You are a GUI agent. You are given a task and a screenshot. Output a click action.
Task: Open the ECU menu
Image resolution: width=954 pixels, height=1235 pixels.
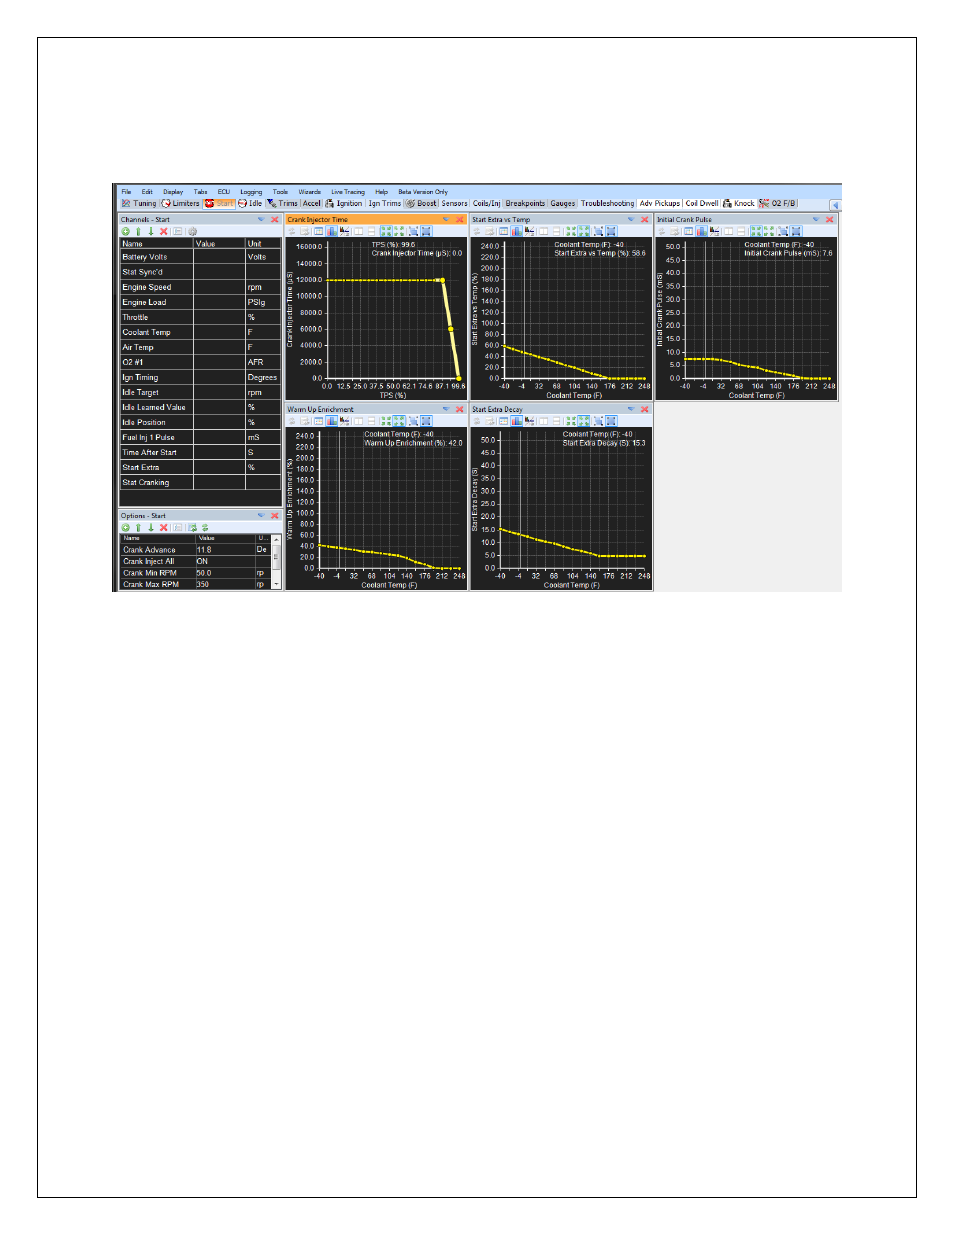coord(224,192)
